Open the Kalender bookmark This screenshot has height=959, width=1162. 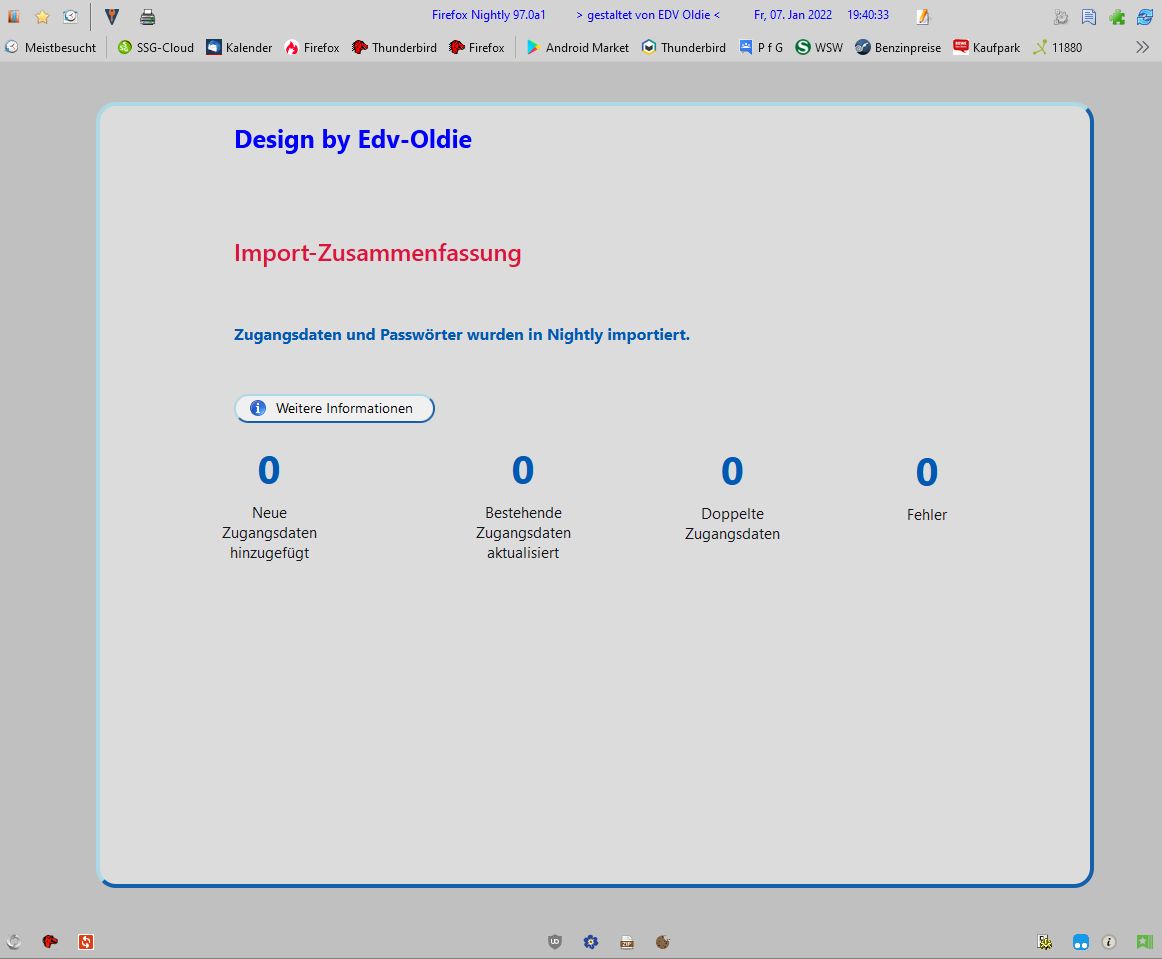(x=239, y=47)
